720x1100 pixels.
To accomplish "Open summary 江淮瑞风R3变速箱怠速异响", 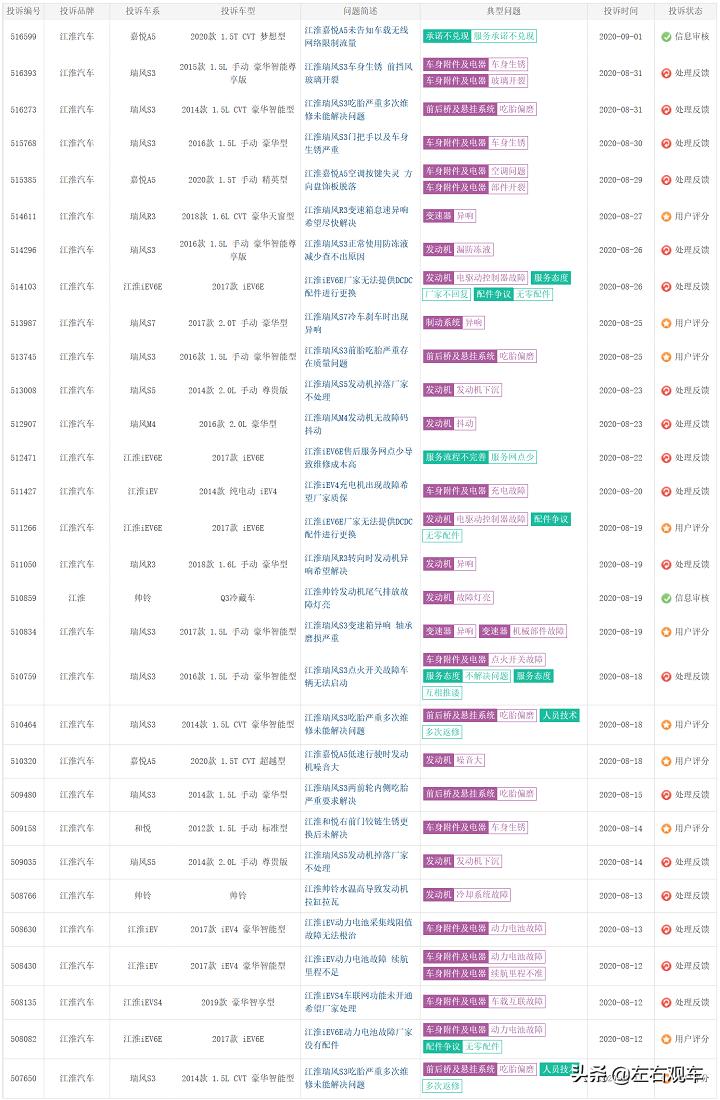I will pyautogui.click(x=356, y=216).
